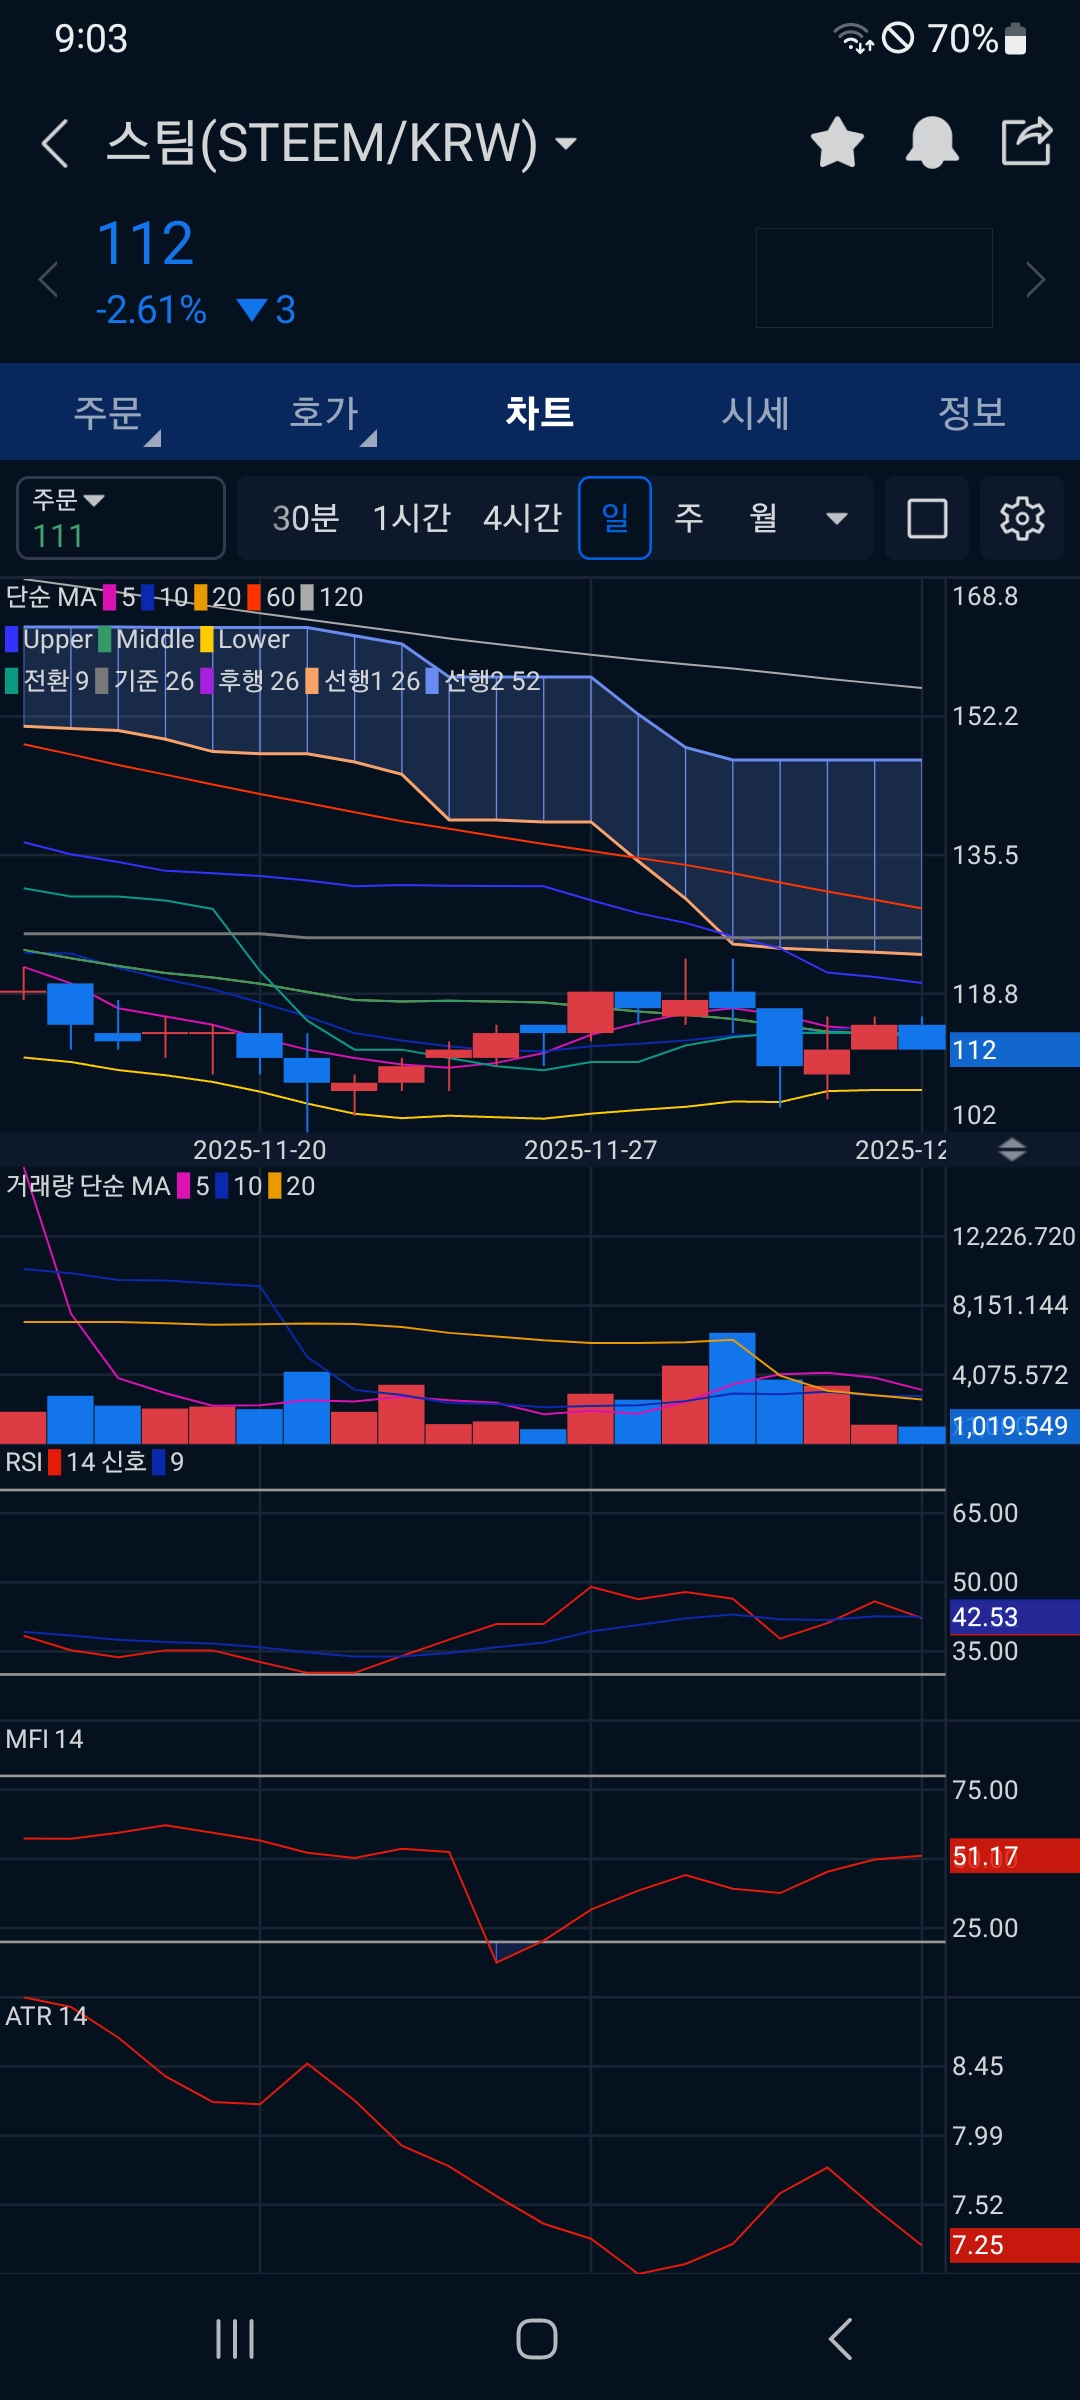Tap the current price tag 112
This screenshot has width=1080, height=2400.
tap(1013, 1050)
